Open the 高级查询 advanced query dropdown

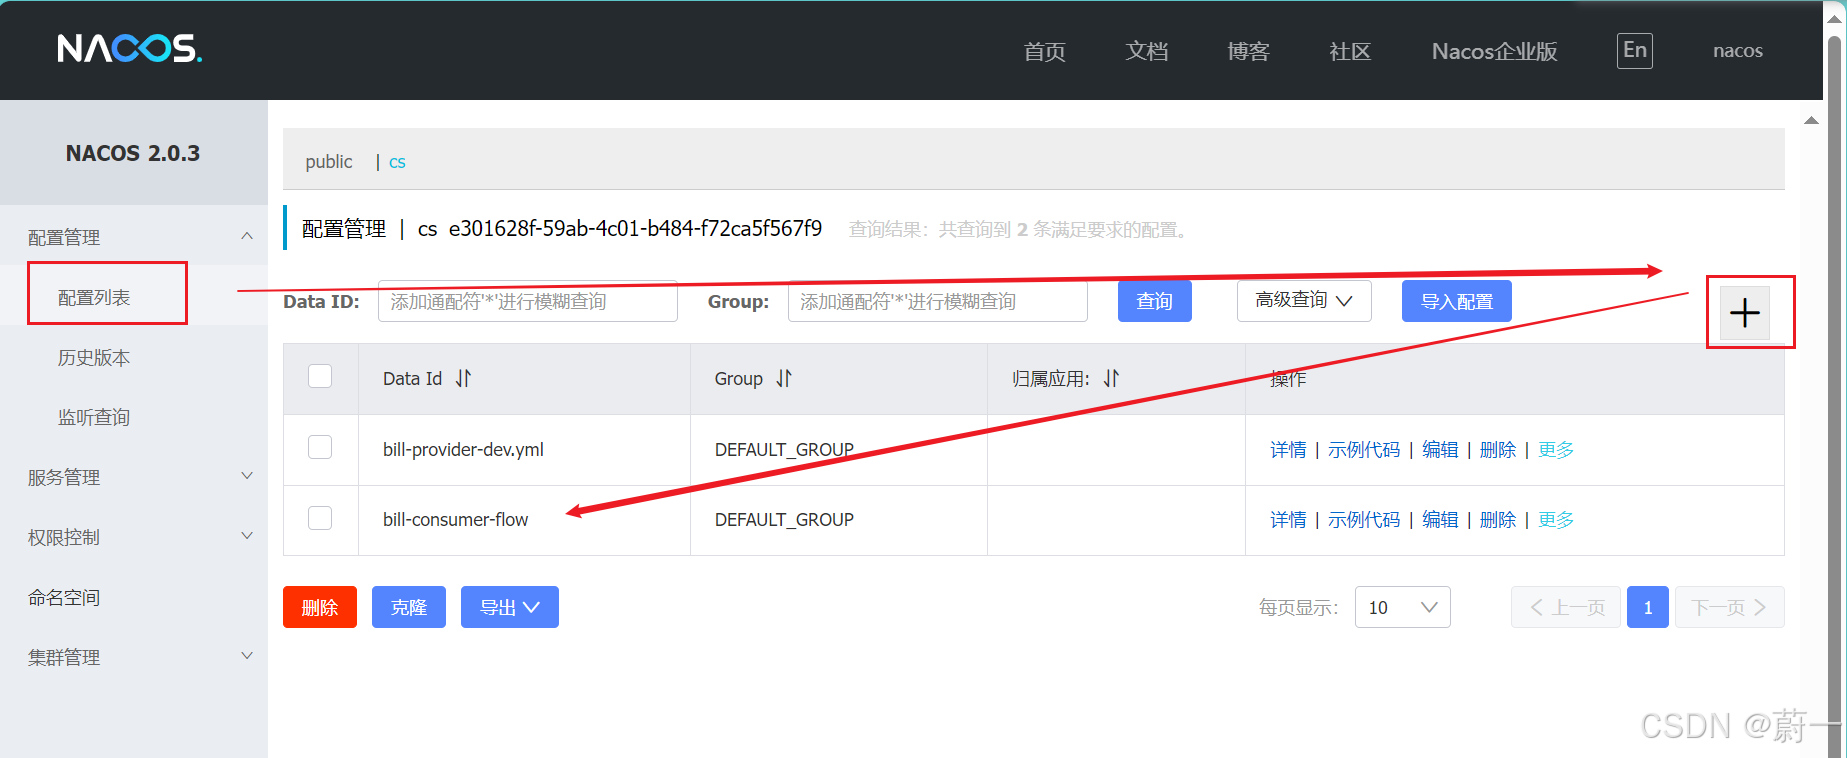pyautogui.click(x=1304, y=301)
